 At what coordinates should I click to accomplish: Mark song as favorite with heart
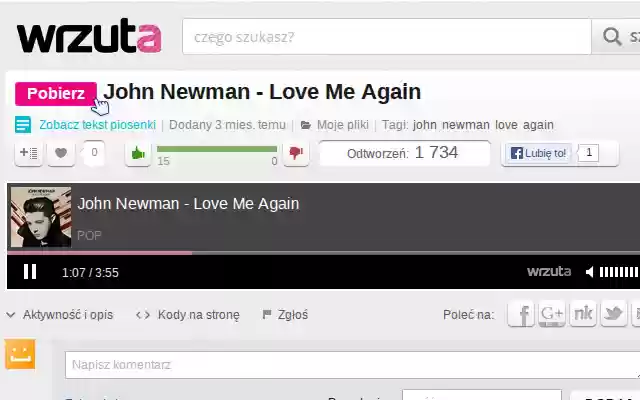tap(61, 153)
